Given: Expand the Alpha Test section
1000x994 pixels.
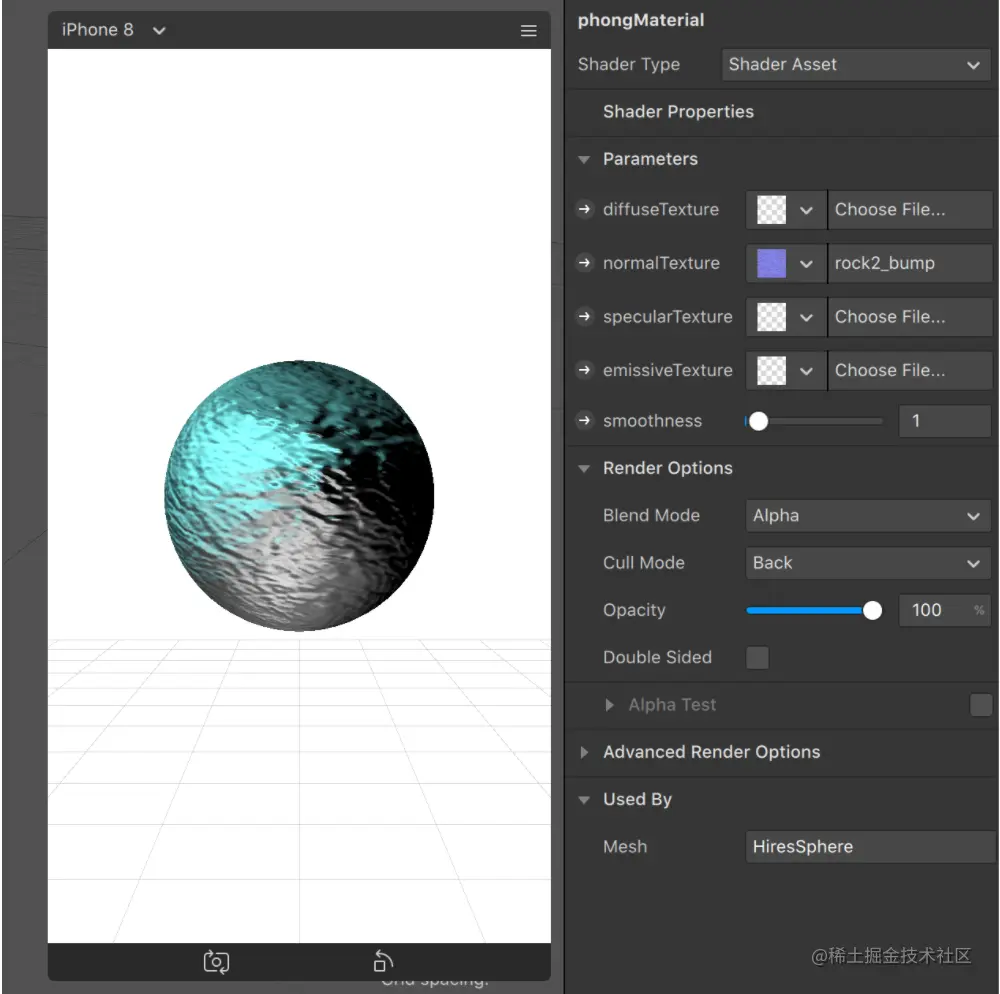Looking at the screenshot, I should click(x=609, y=705).
